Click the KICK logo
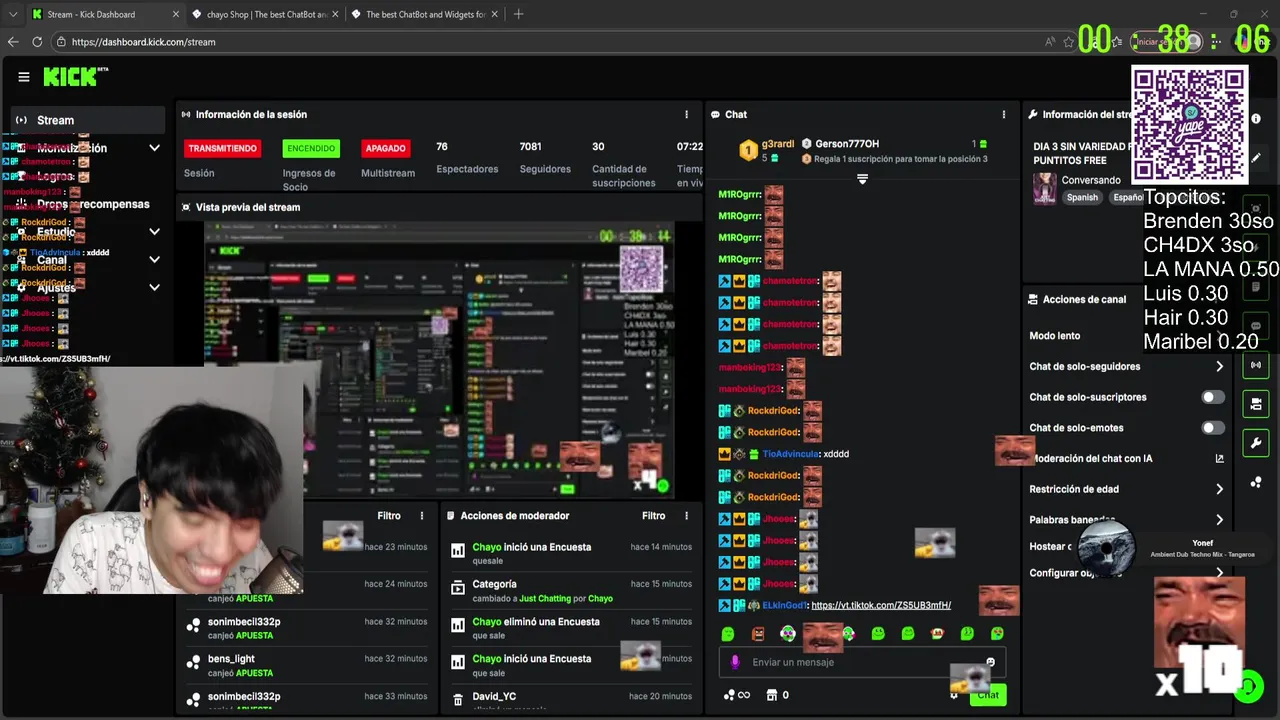The width and height of the screenshot is (1280, 720). coord(71,76)
